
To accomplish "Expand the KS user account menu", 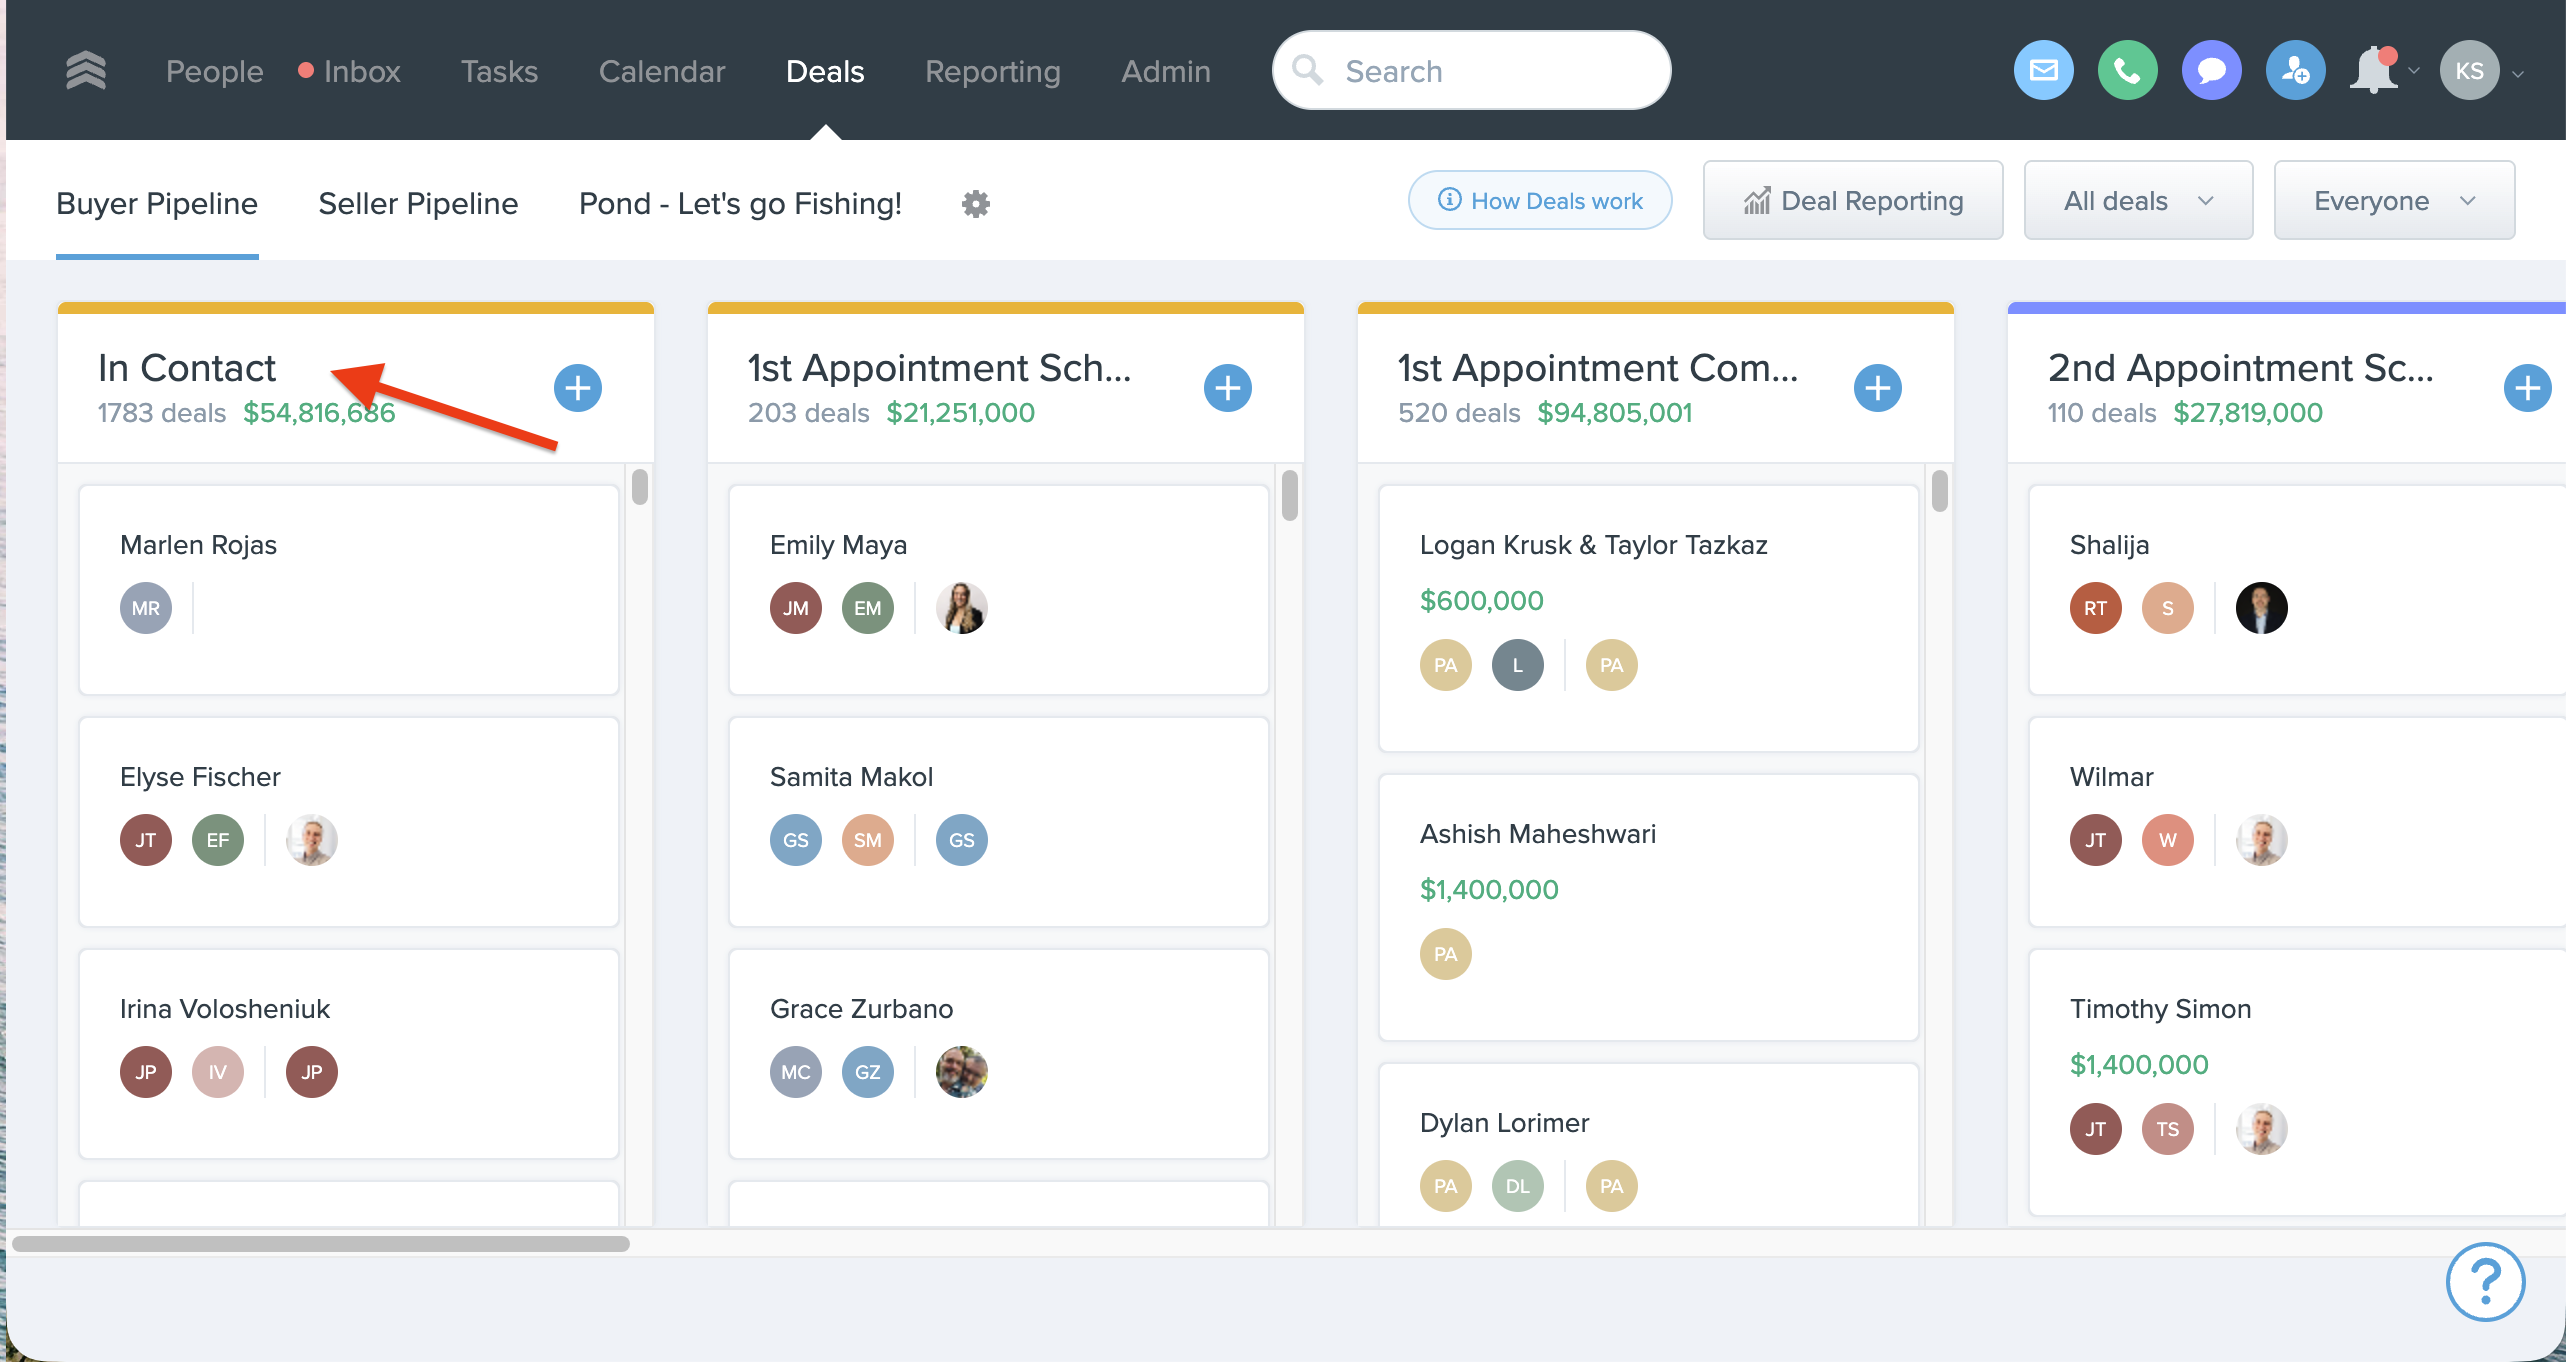I will coord(2481,71).
